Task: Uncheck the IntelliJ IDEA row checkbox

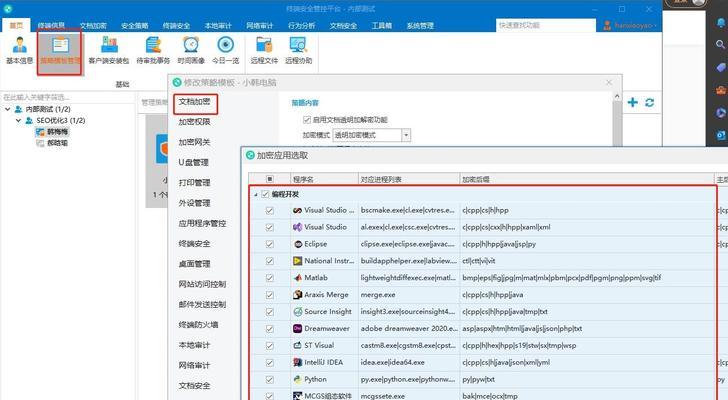Action: coord(270,362)
